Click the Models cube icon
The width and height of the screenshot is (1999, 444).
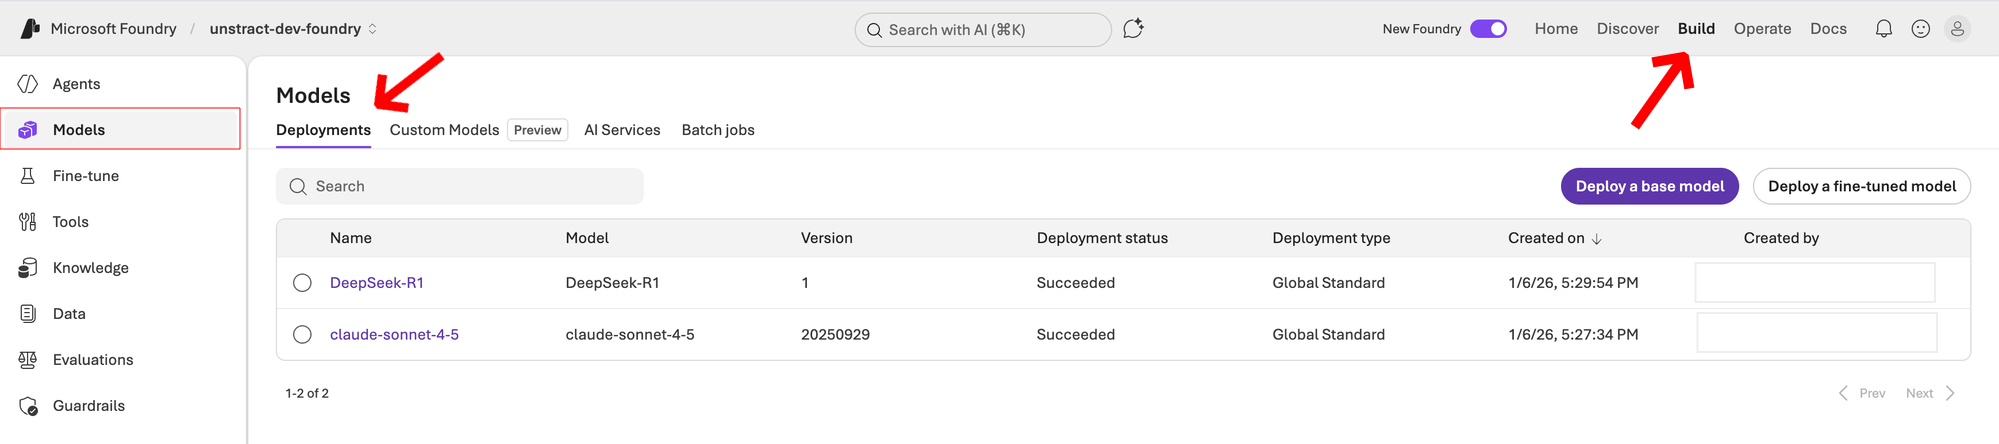[x=28, y=130]
